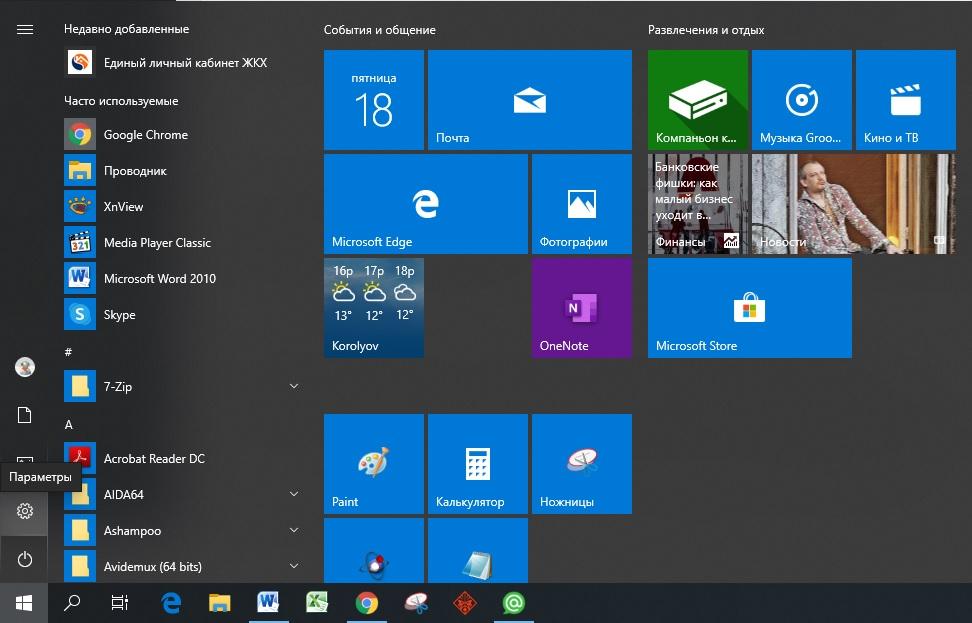Launch Edge from the taskbar
Screen dimensions: 972x623
click(x=171, y=603)
